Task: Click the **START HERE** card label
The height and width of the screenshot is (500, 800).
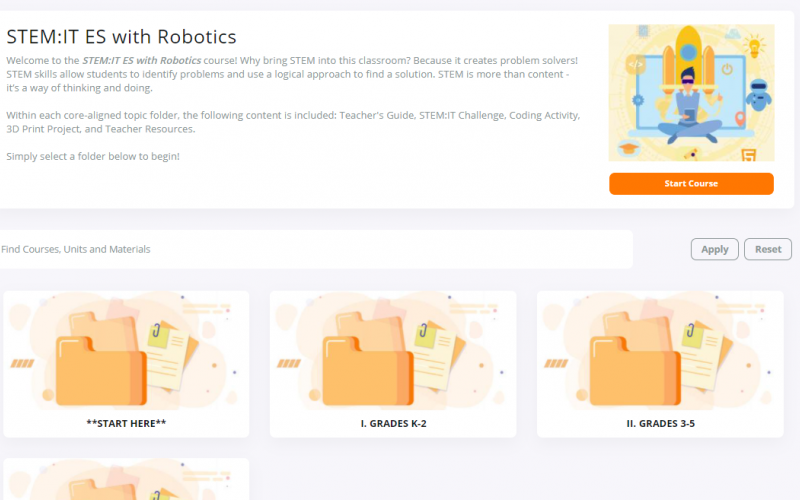Action: point(126,423)
